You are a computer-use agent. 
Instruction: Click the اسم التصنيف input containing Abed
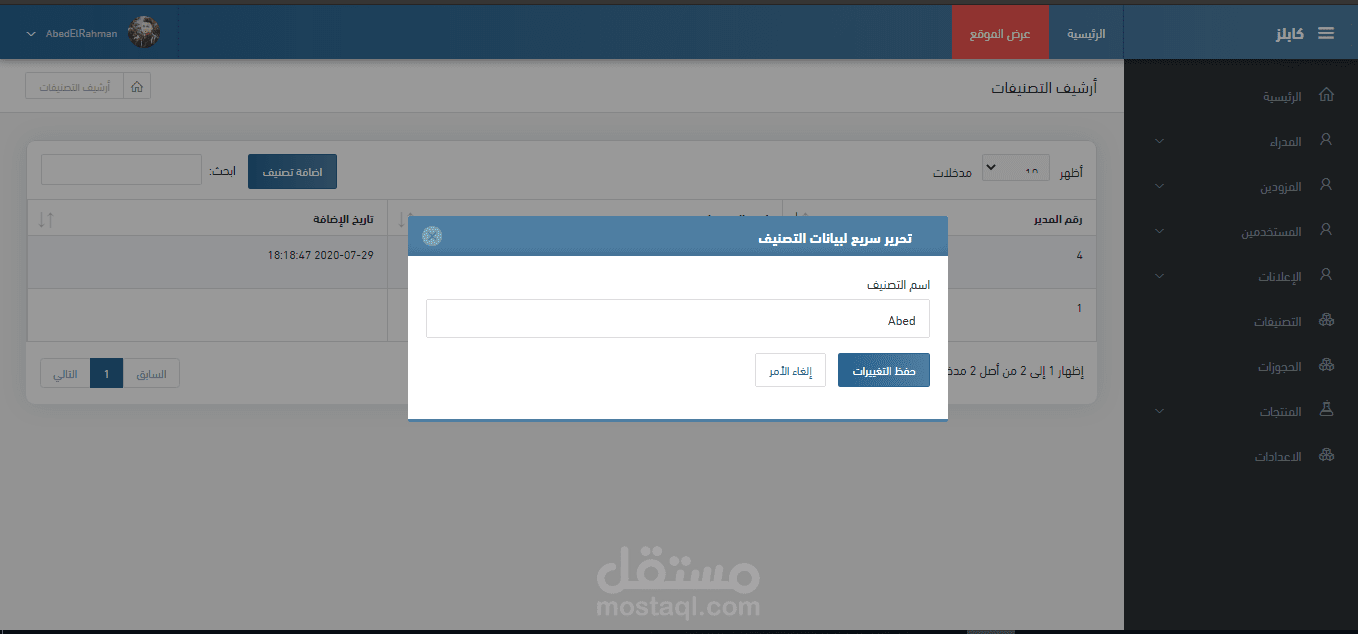coord(678,319)
